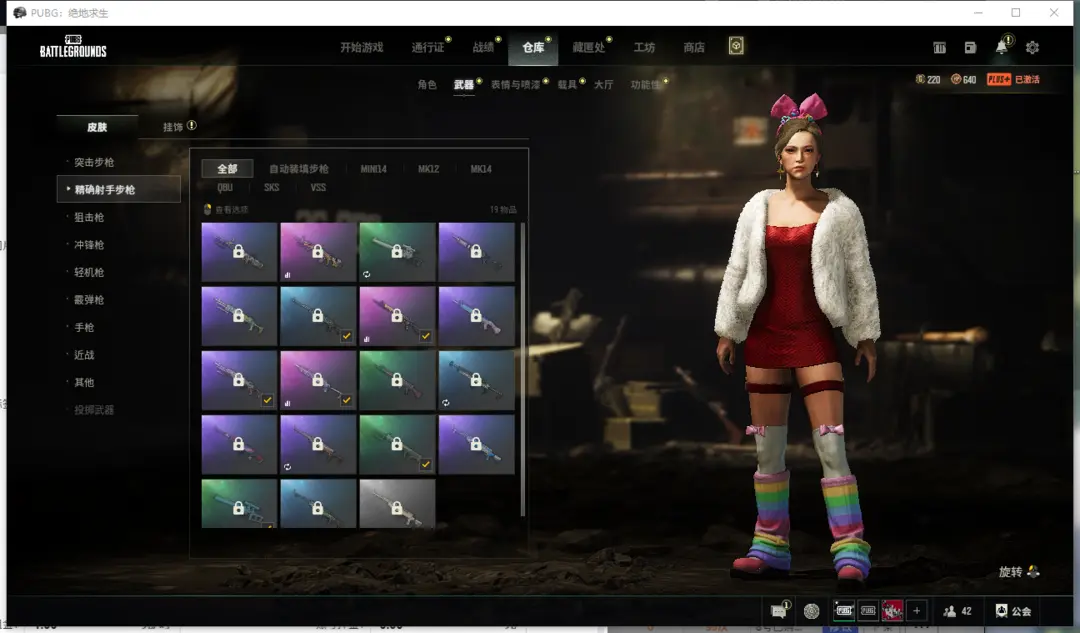Click the round emblem icon beside chat
Screen dimensions: 1080x633
812,611
